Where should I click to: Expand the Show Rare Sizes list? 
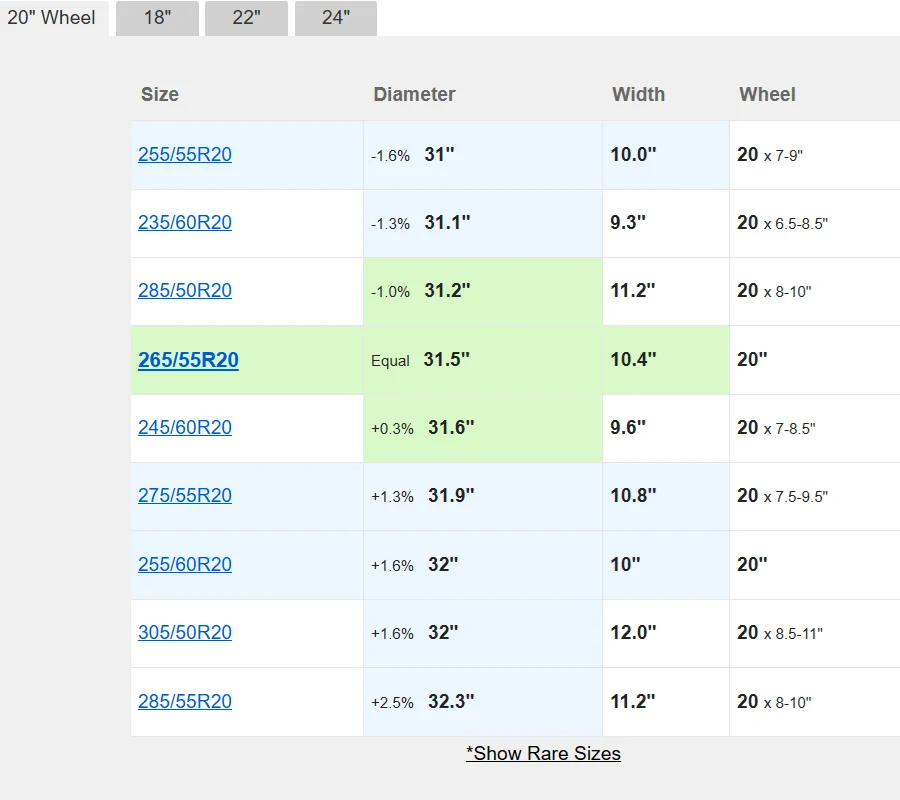[x=543, y=754]
